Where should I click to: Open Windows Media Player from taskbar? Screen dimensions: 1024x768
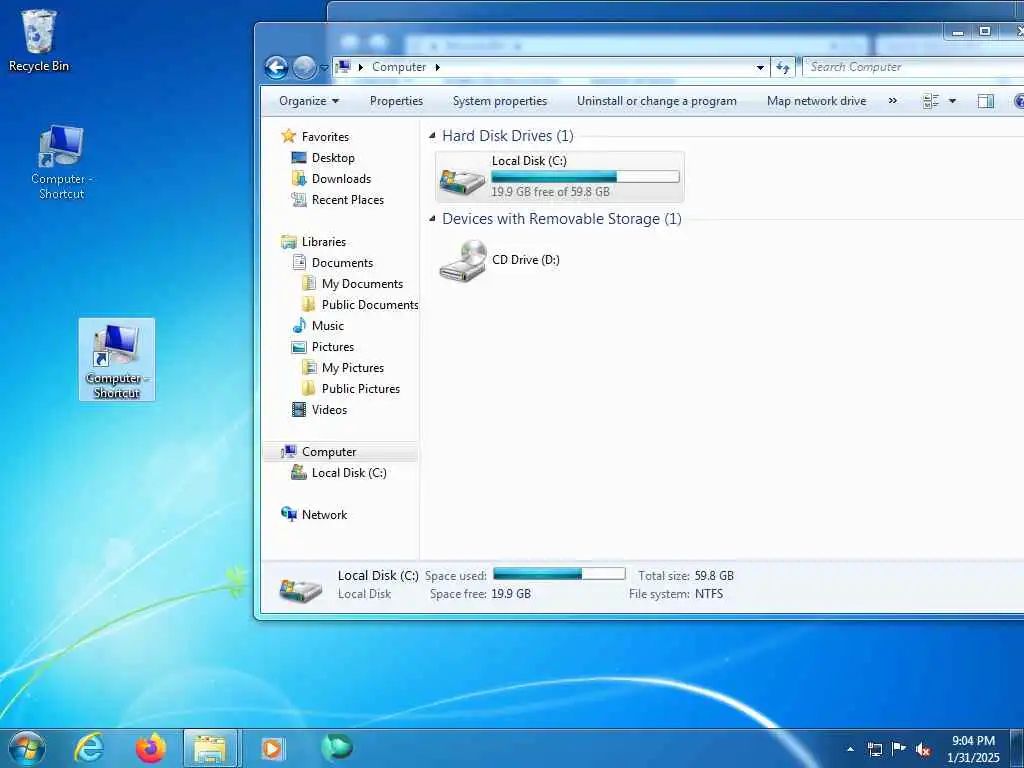coord(272,748)
